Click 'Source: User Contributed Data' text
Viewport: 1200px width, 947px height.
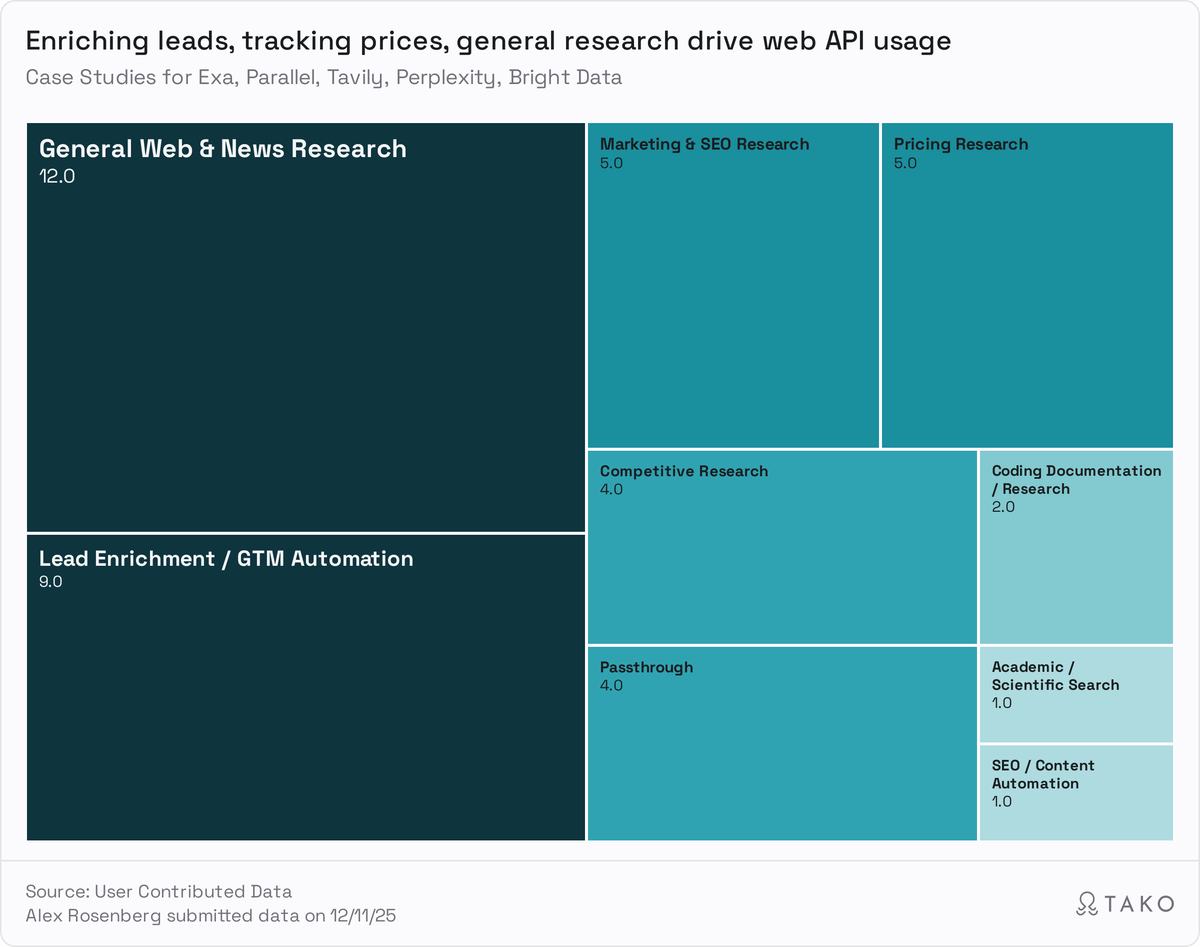tap(159, 891)
